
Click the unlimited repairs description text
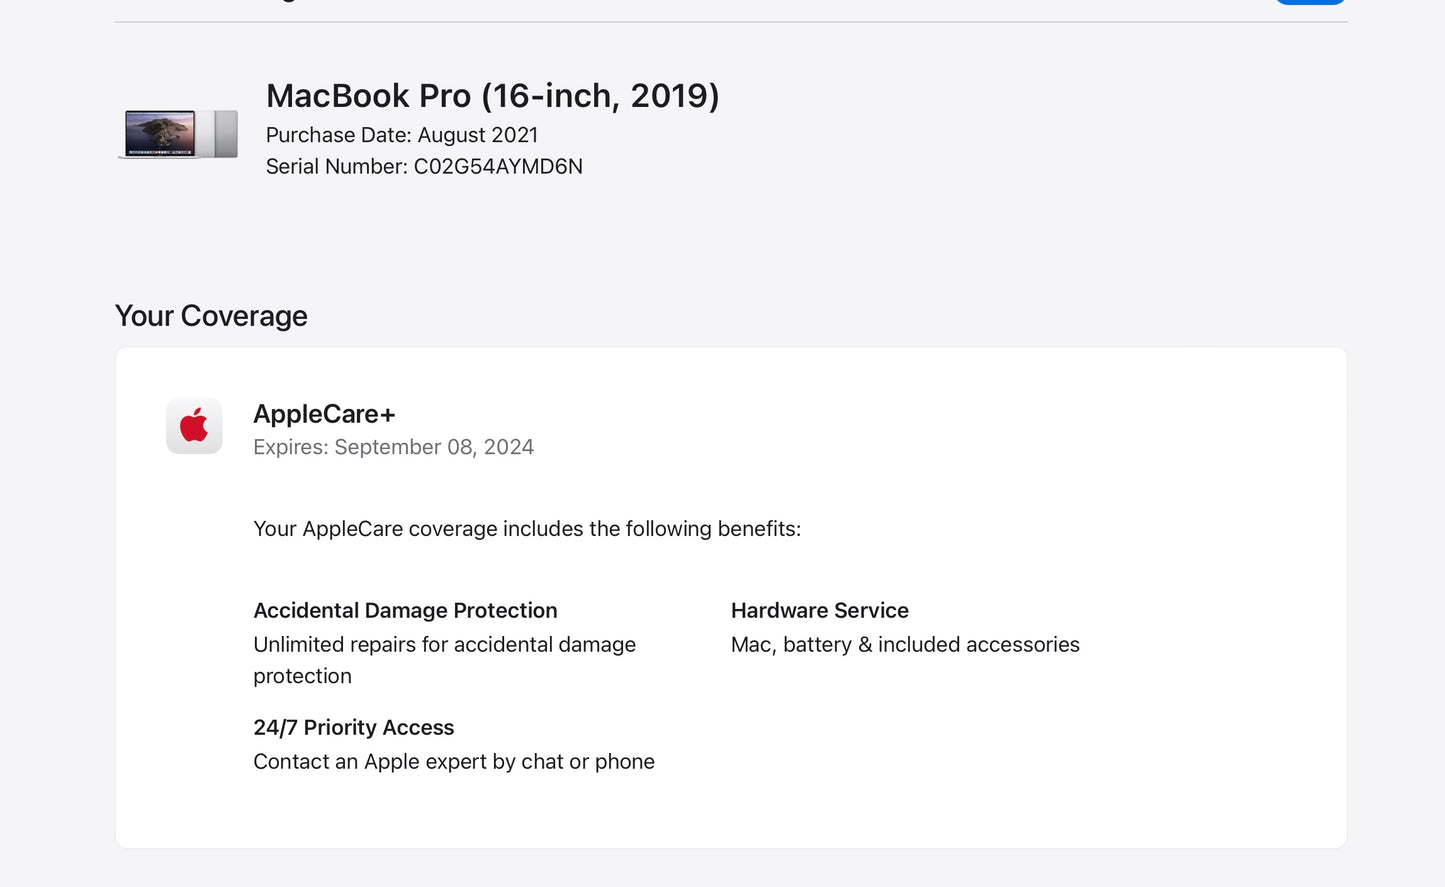(x=444, y=660)
